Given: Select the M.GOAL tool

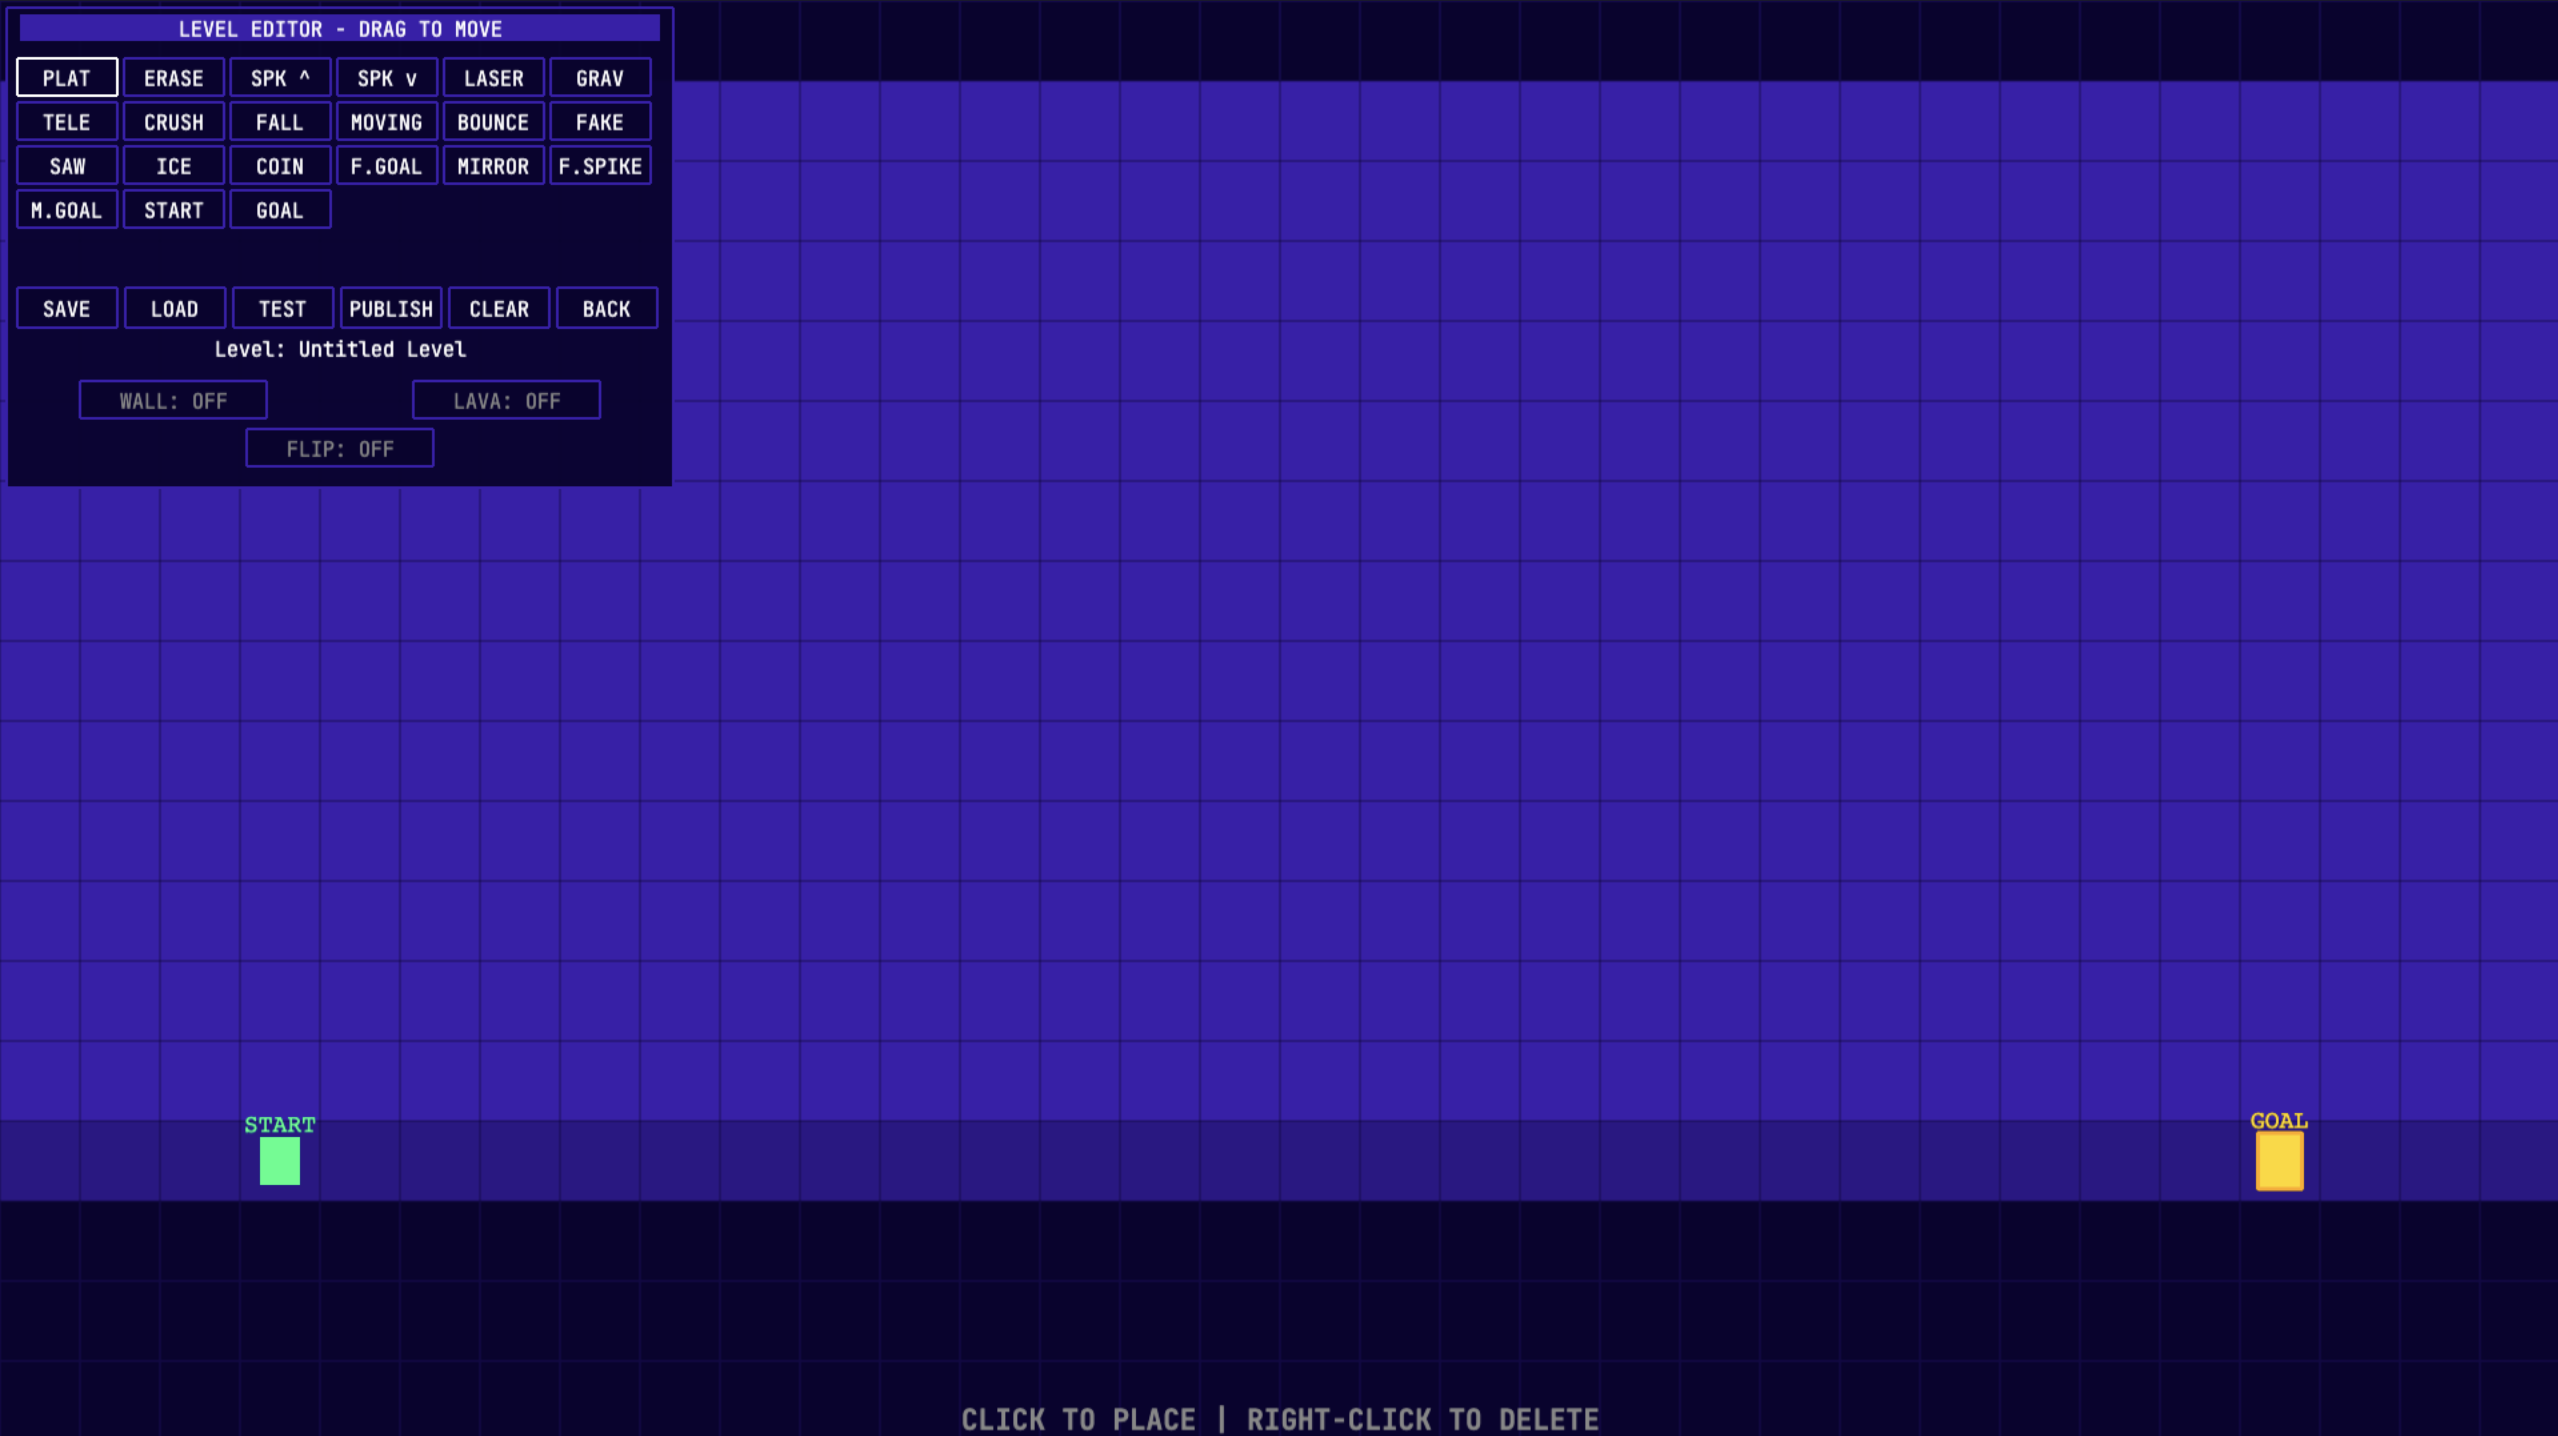Looking at the screenshot, I should [67, 210].
